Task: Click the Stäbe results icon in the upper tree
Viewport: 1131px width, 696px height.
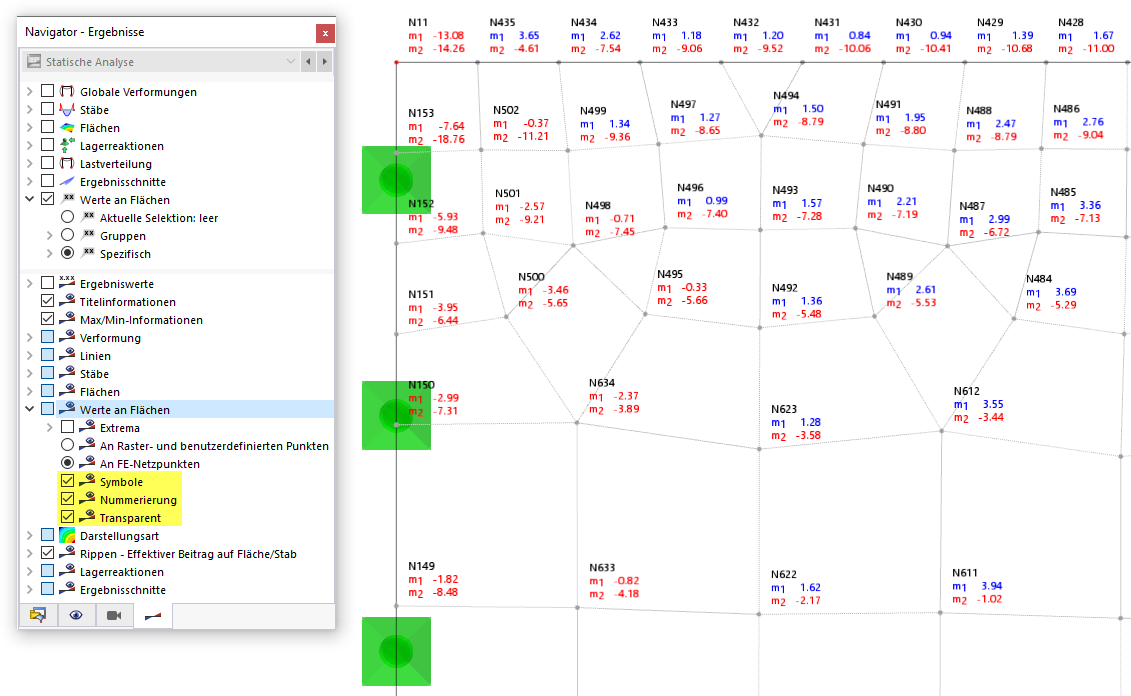Action: click(x=67, y=110)
